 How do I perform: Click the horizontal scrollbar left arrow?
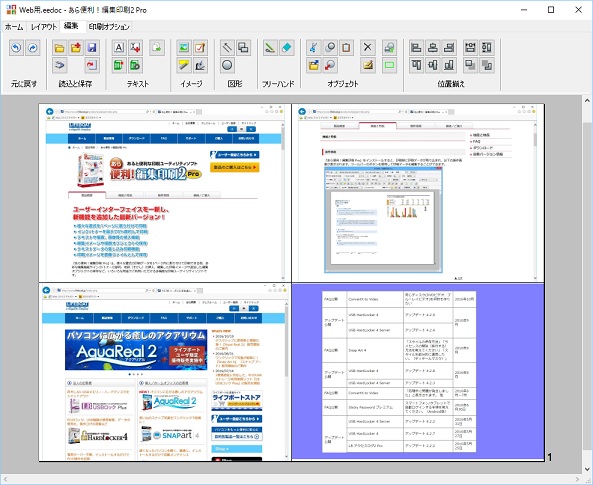click(5, 479)
